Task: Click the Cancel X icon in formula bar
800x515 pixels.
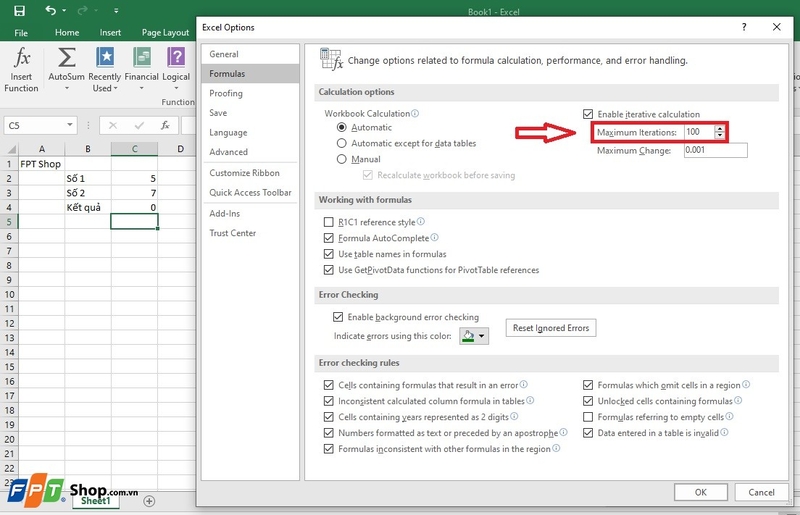Action: (113, 125)
